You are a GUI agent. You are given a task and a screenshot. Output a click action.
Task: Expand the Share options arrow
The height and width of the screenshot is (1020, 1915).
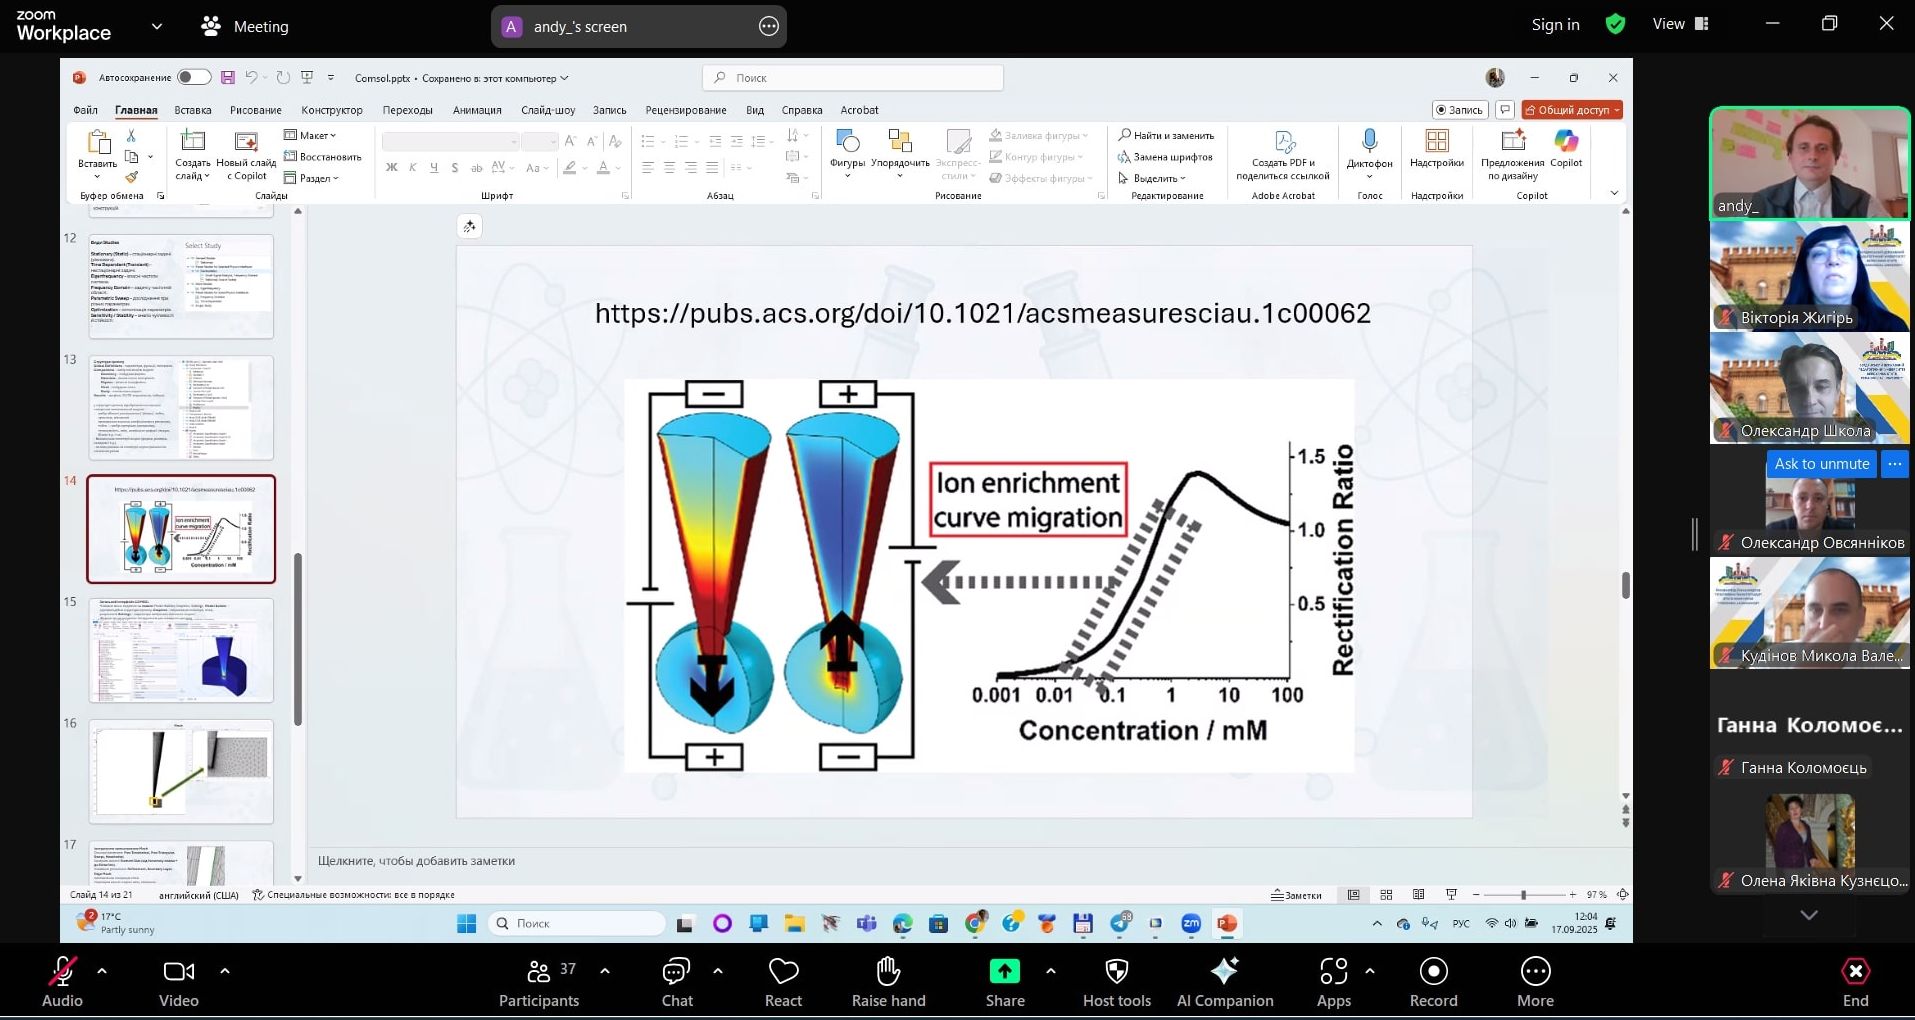coord(1050,970)
